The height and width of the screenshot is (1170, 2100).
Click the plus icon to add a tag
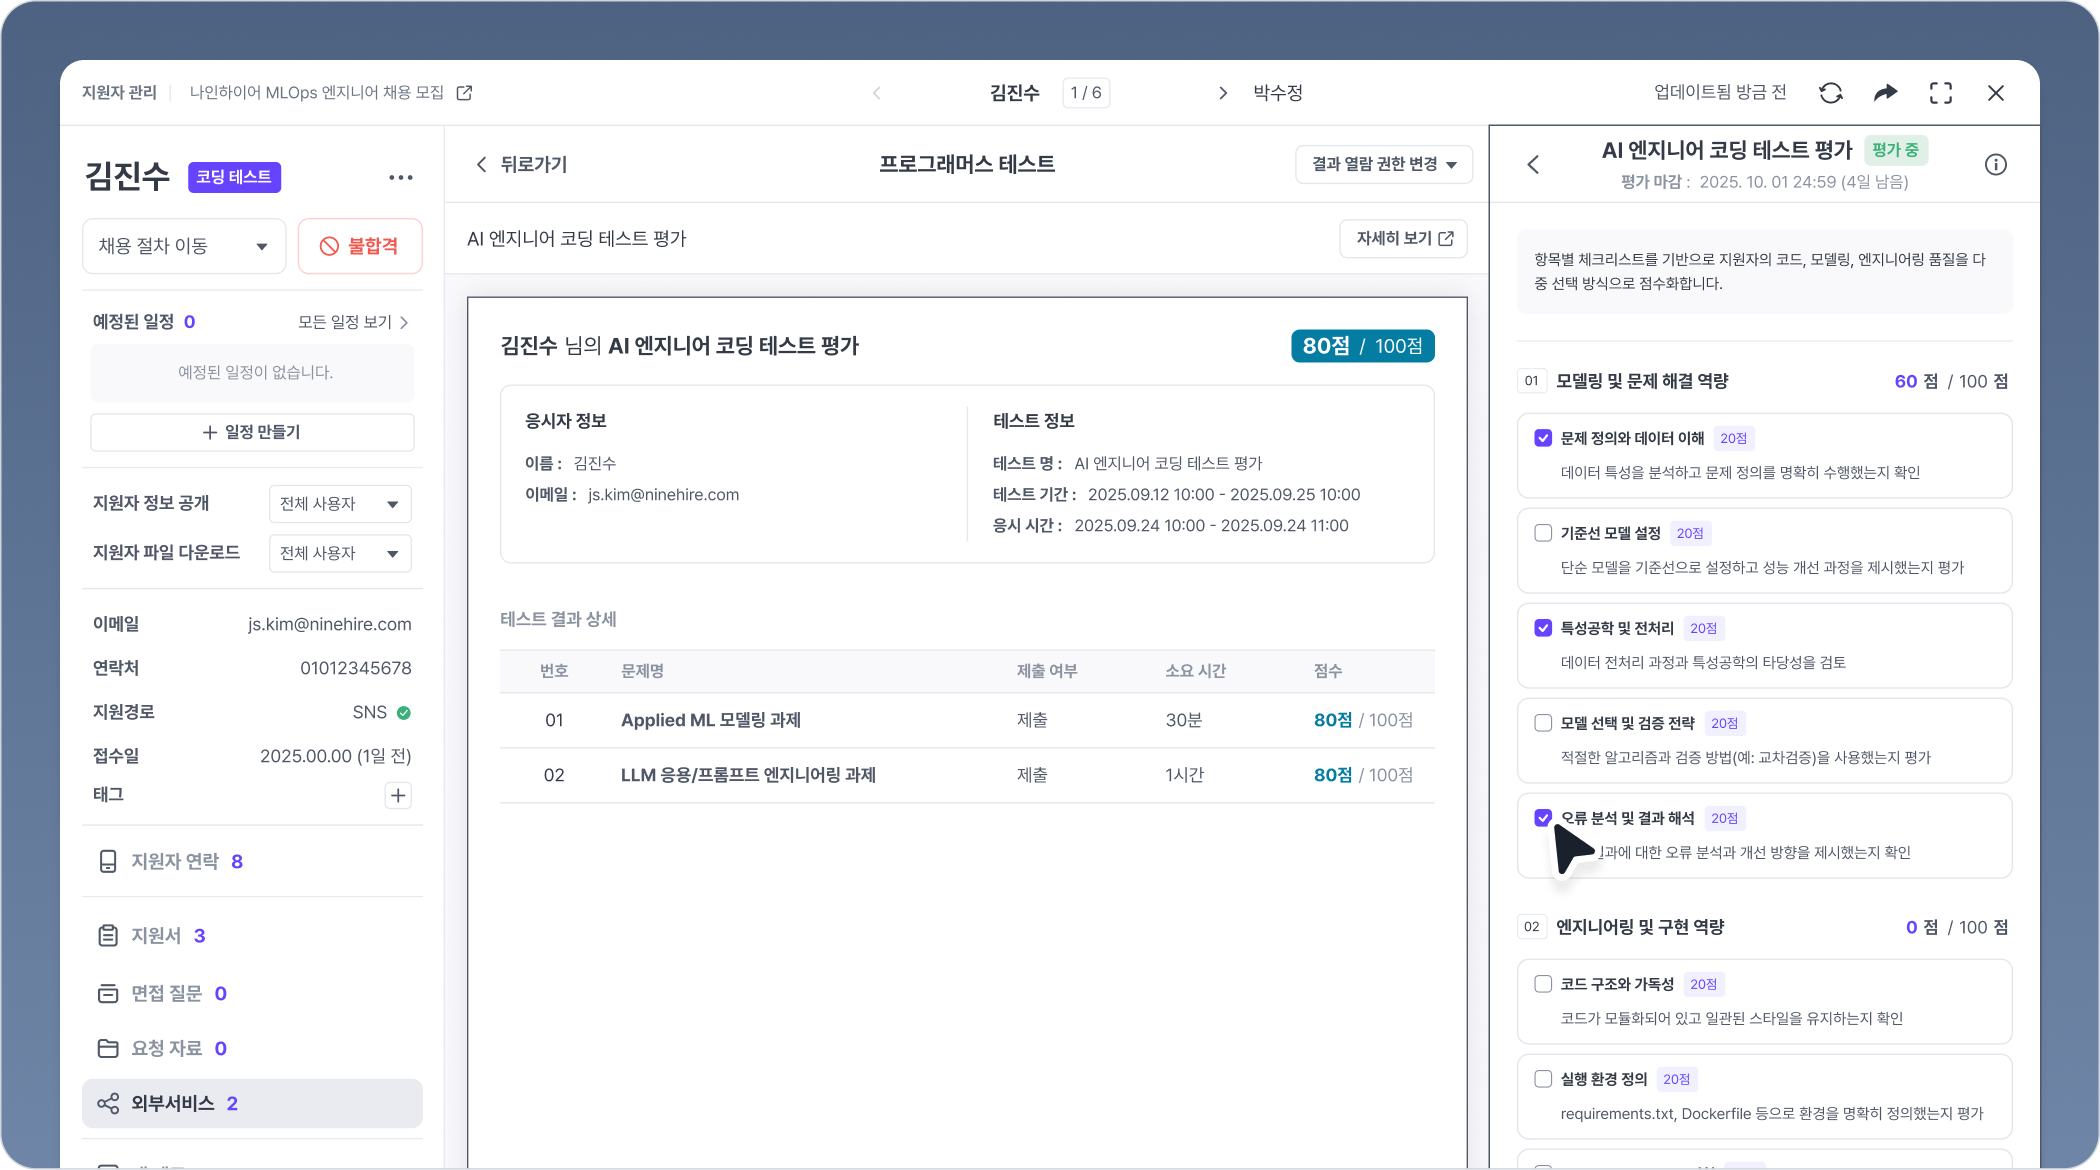(x=398, y=795)
